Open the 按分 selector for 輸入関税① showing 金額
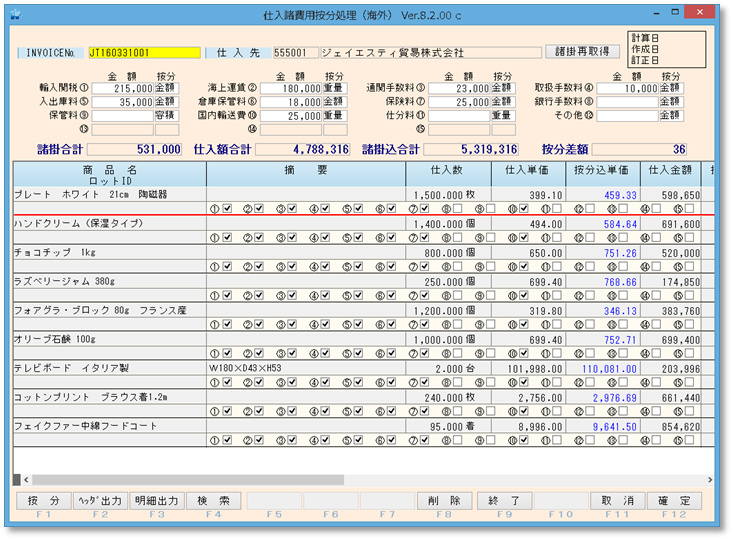 pyautogui.click(x=167, y=88)
